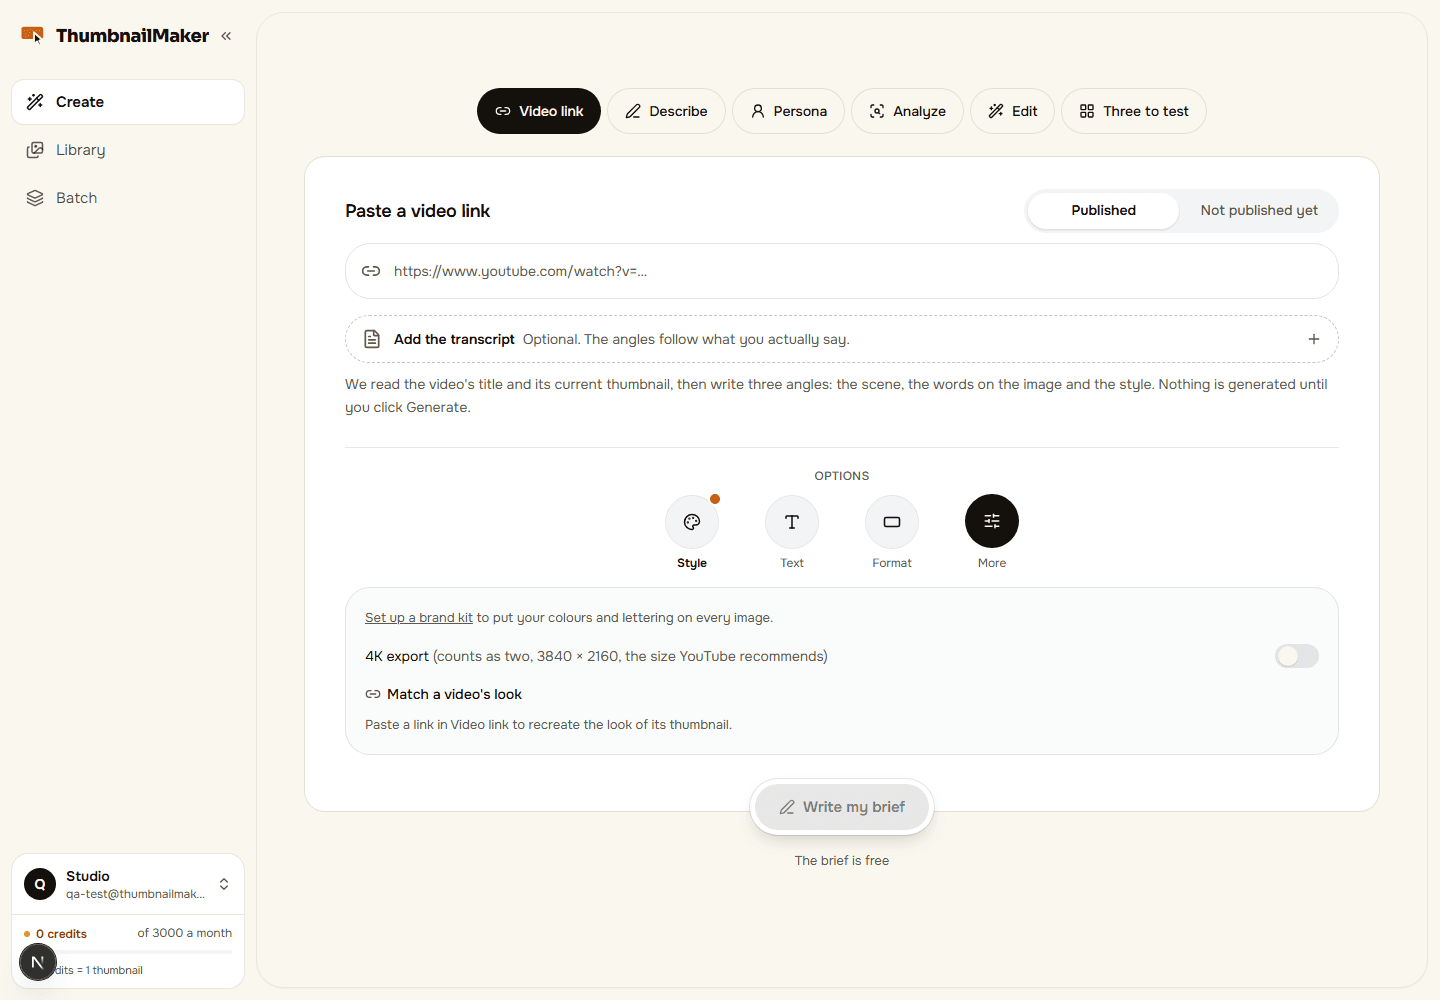The height and width of the screenshot is (1000, 1440).
Task: Click the round N badge icon
Action: point(38,962)
